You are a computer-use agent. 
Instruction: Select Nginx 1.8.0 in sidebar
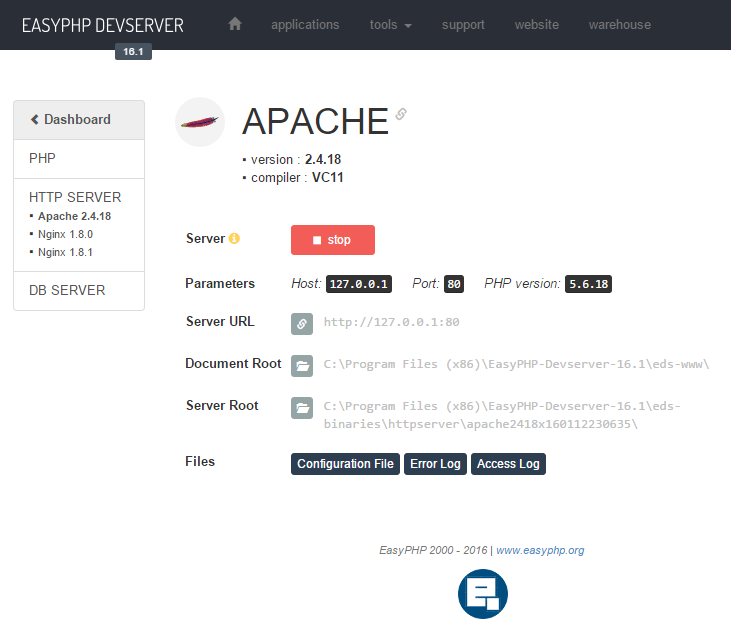click(x=65, y=234)
